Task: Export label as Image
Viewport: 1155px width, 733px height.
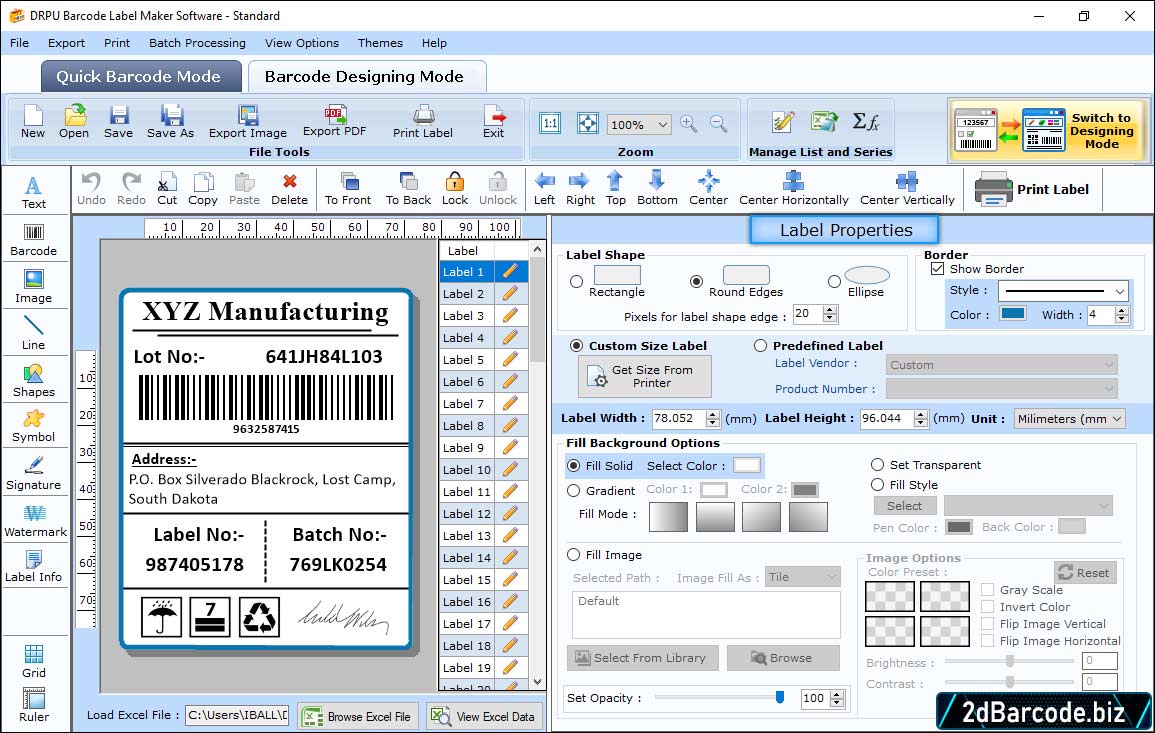Action: 248,122
